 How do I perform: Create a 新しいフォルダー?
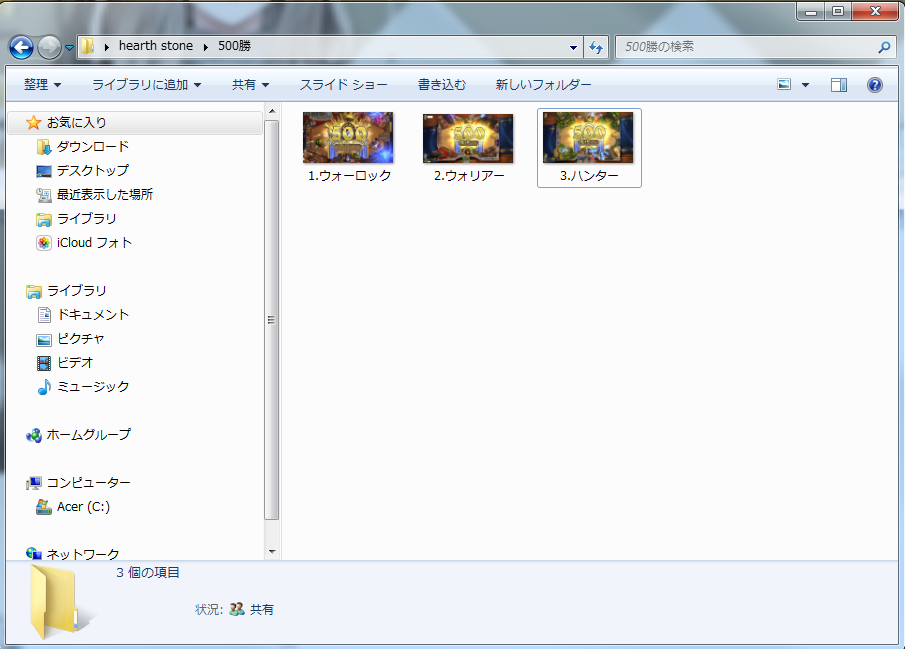click(x=543, y=85)
